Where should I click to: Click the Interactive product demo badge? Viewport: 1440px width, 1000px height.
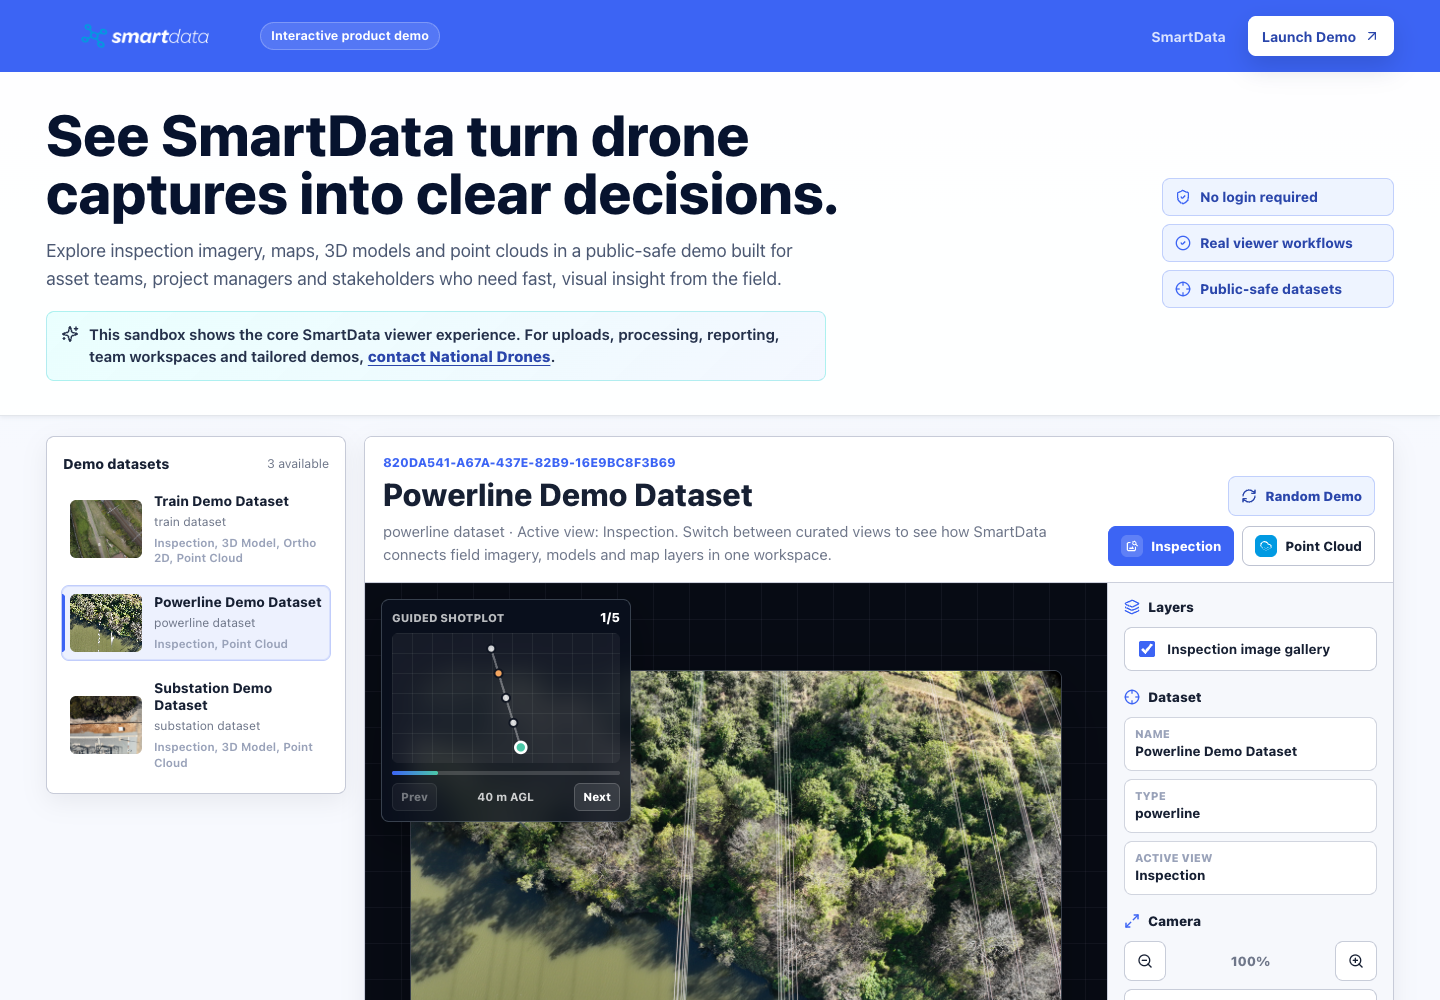click(x=350, y=36)
